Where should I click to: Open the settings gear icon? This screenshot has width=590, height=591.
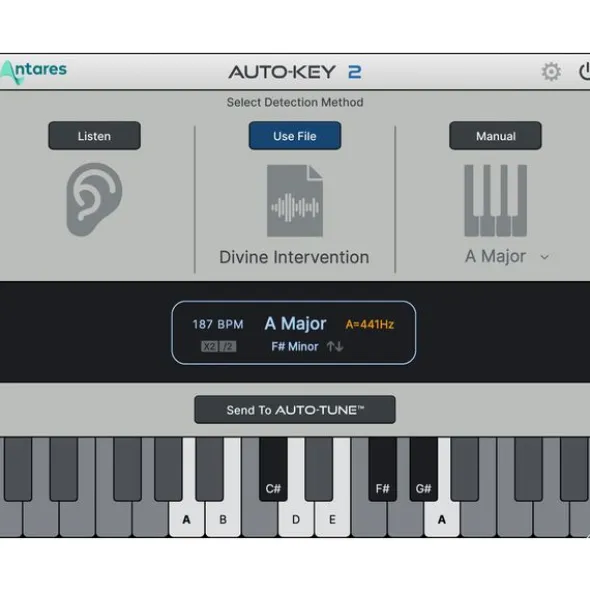pyautogui.click(x=551, y=72)
